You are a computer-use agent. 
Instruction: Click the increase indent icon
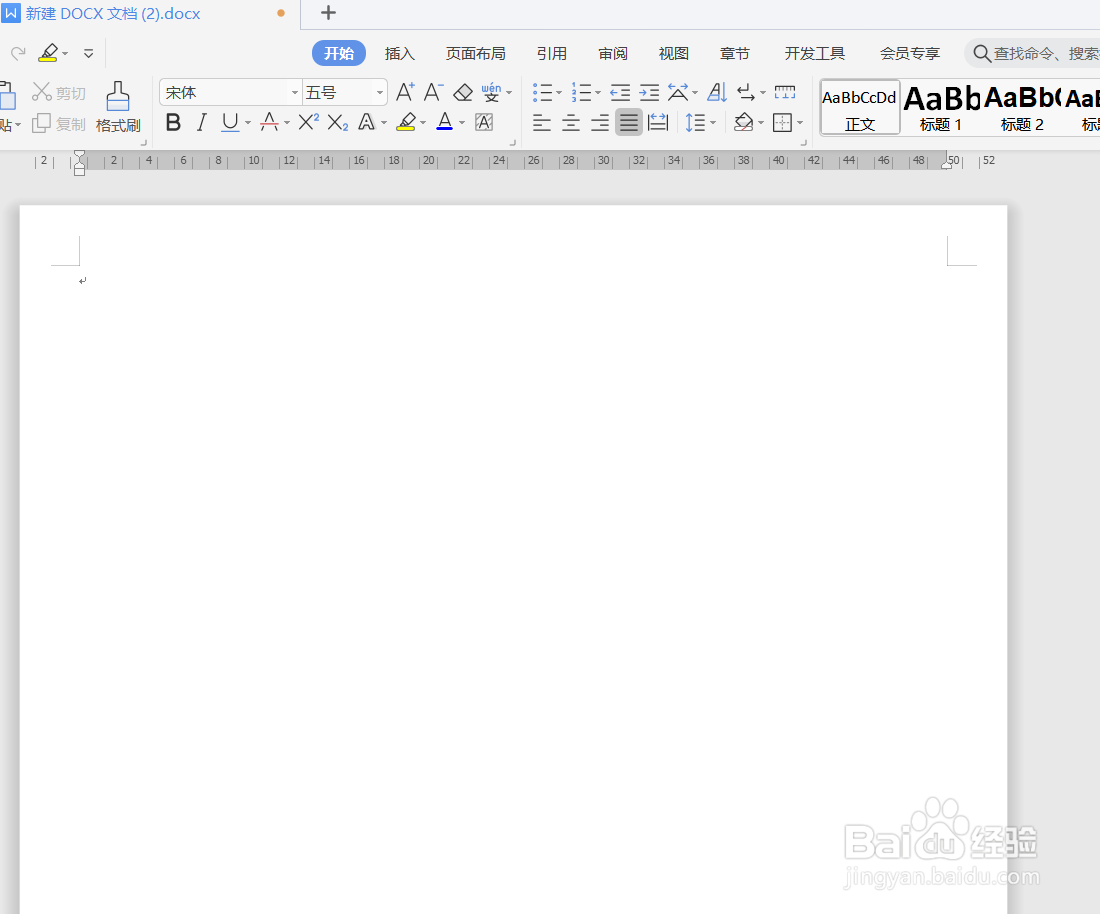coord(649,92)
